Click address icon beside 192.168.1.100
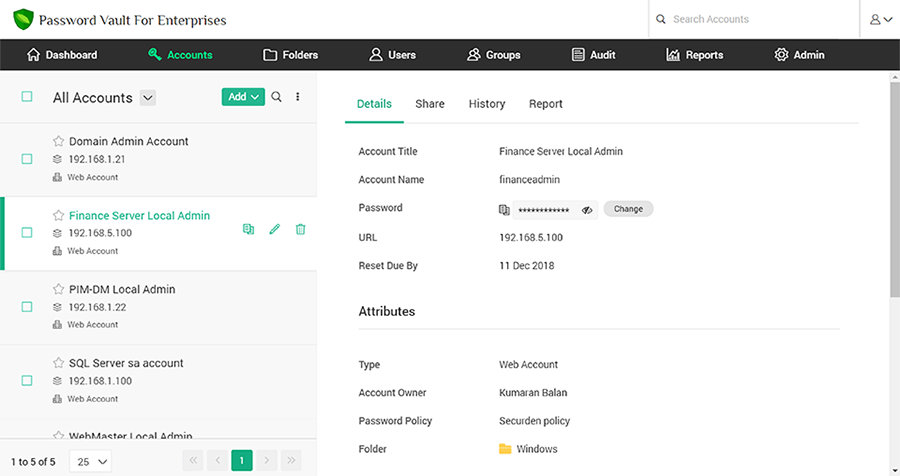900x476 pixels. [x=57, y=381]
